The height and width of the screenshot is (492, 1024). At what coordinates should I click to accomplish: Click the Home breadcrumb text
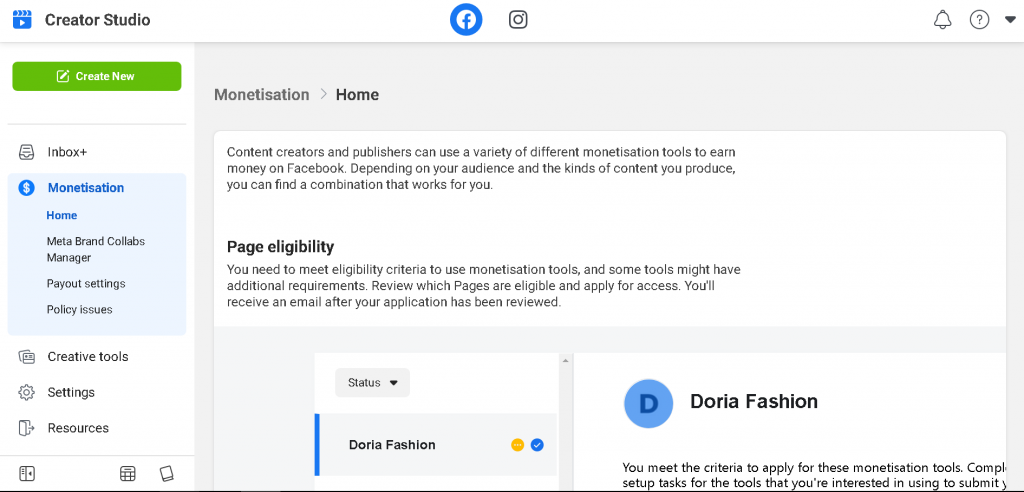tap(357, 95)
